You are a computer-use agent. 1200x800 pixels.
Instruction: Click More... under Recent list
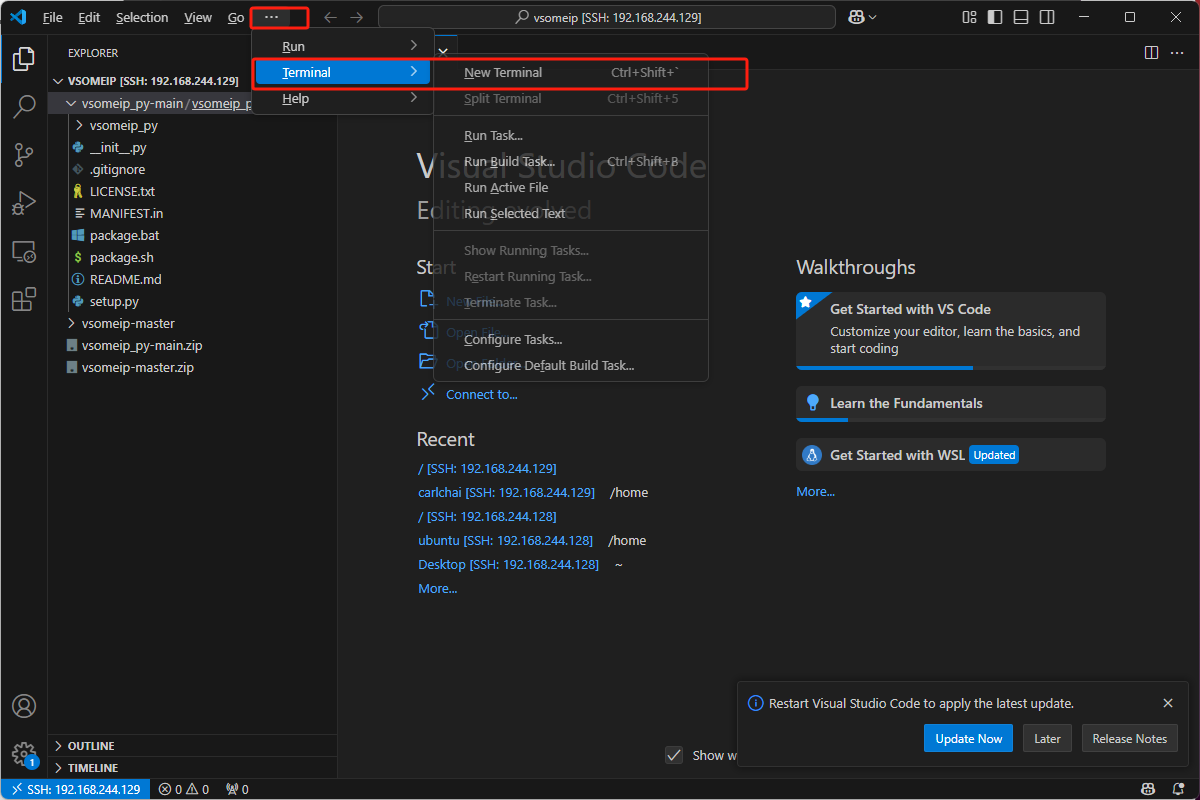tap(437, 588)
